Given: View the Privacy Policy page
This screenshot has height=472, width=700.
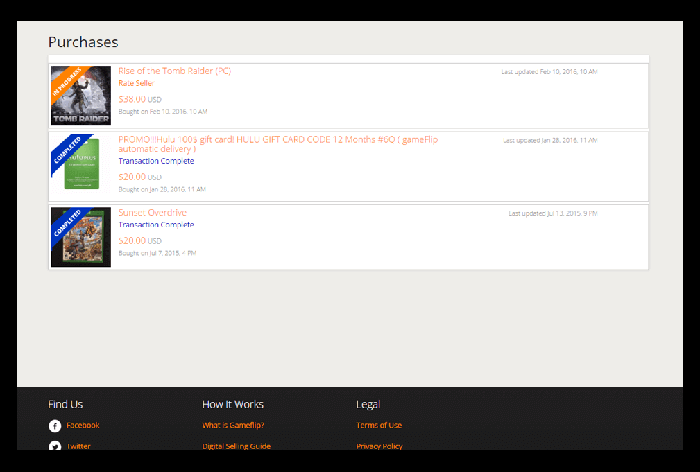Looking at the screenshot, I should click(x=379, y=446).
